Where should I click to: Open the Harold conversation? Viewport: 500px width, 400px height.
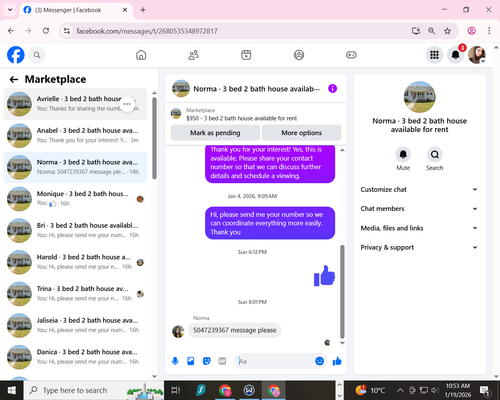[75, 262]
